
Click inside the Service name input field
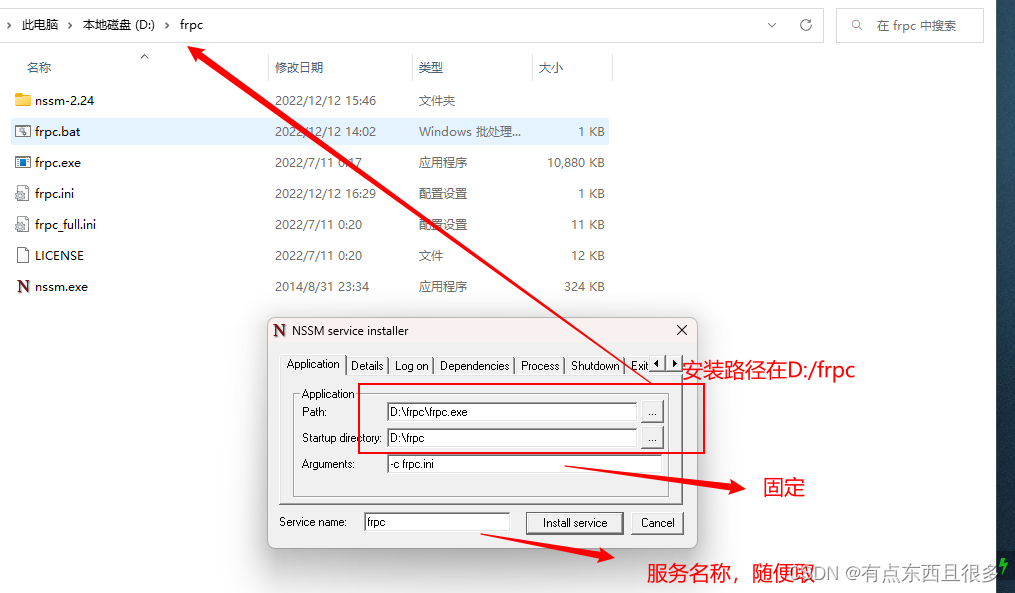437,521
